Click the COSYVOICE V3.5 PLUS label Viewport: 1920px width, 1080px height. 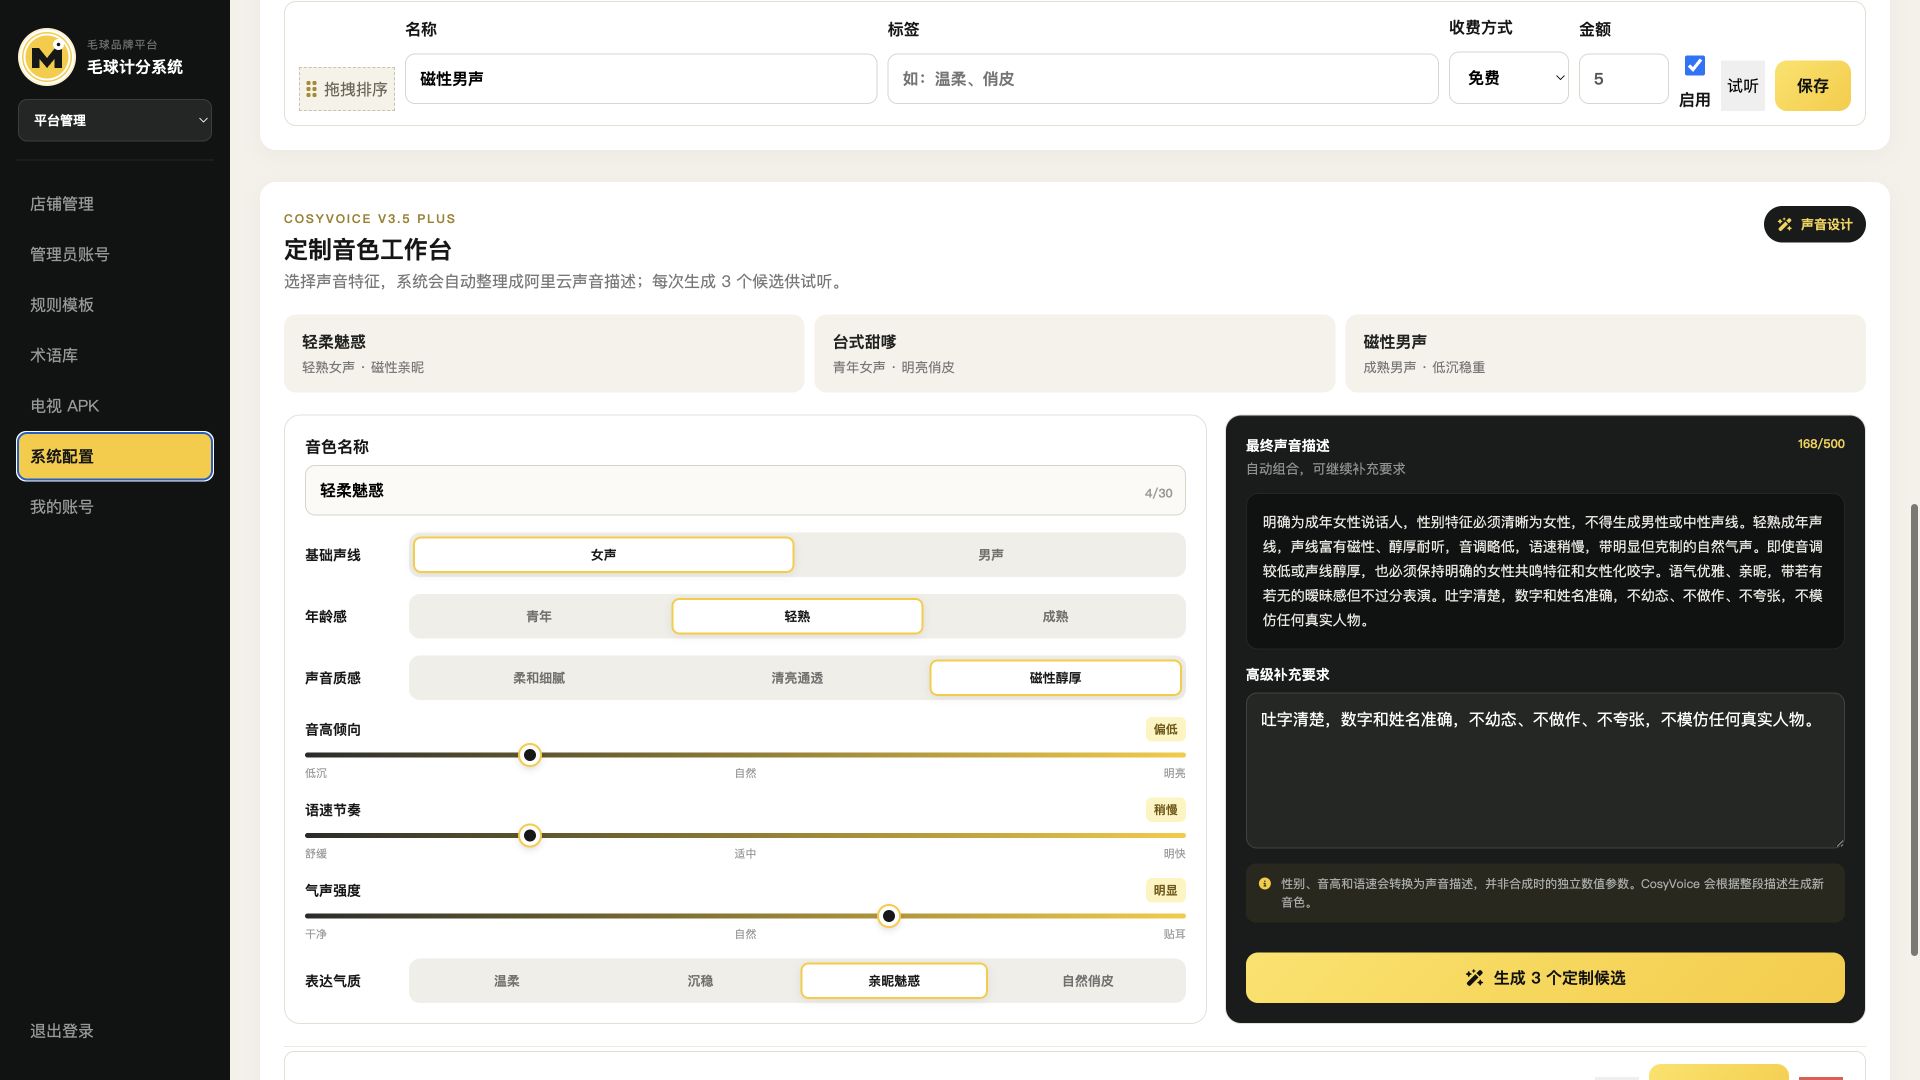370,219
